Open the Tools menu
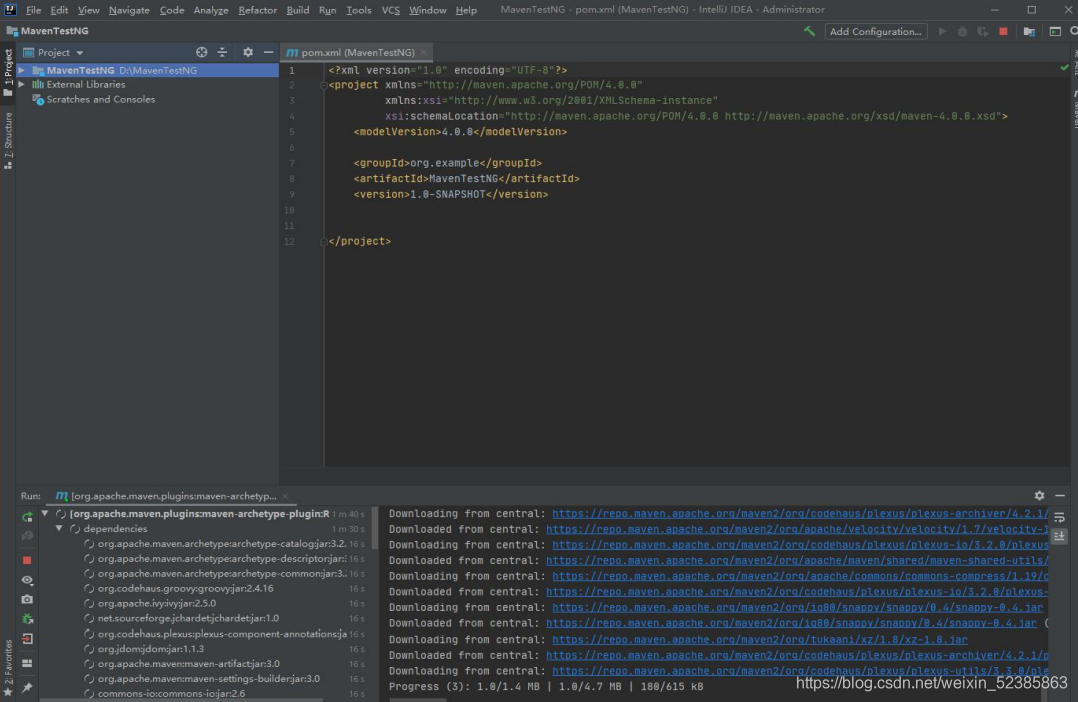The image size is (1078, 702). click(358, 10)
